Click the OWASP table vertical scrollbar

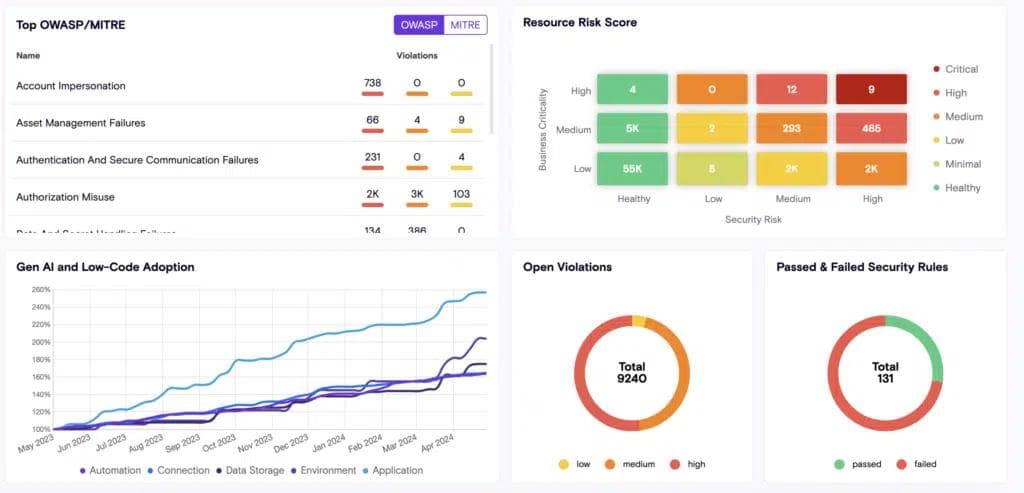click(491, 90)
